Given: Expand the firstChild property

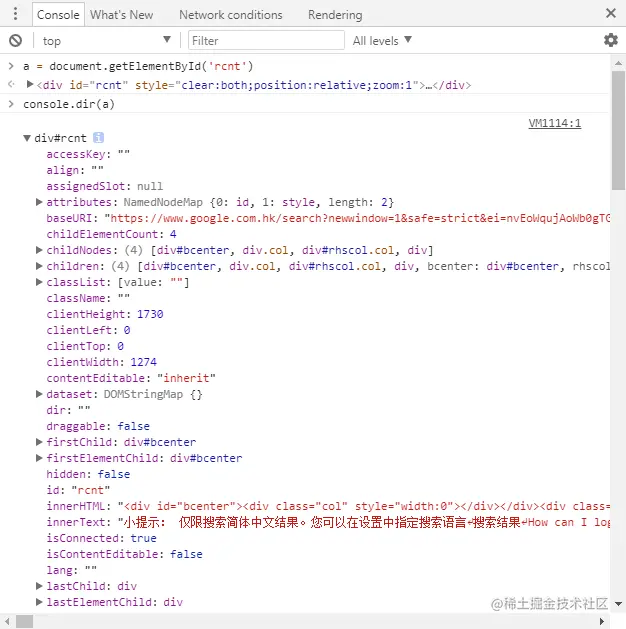Looking at the screenshot, I should [x=39, y=442].
